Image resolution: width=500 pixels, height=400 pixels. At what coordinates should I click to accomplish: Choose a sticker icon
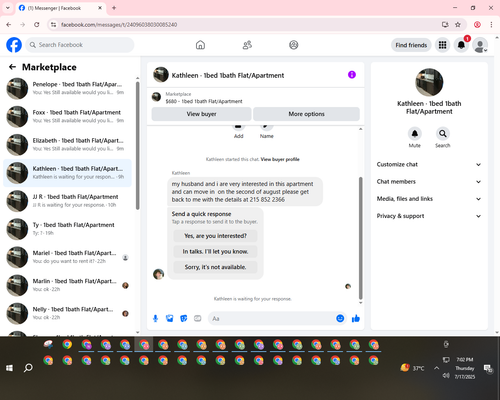point(184,319)
